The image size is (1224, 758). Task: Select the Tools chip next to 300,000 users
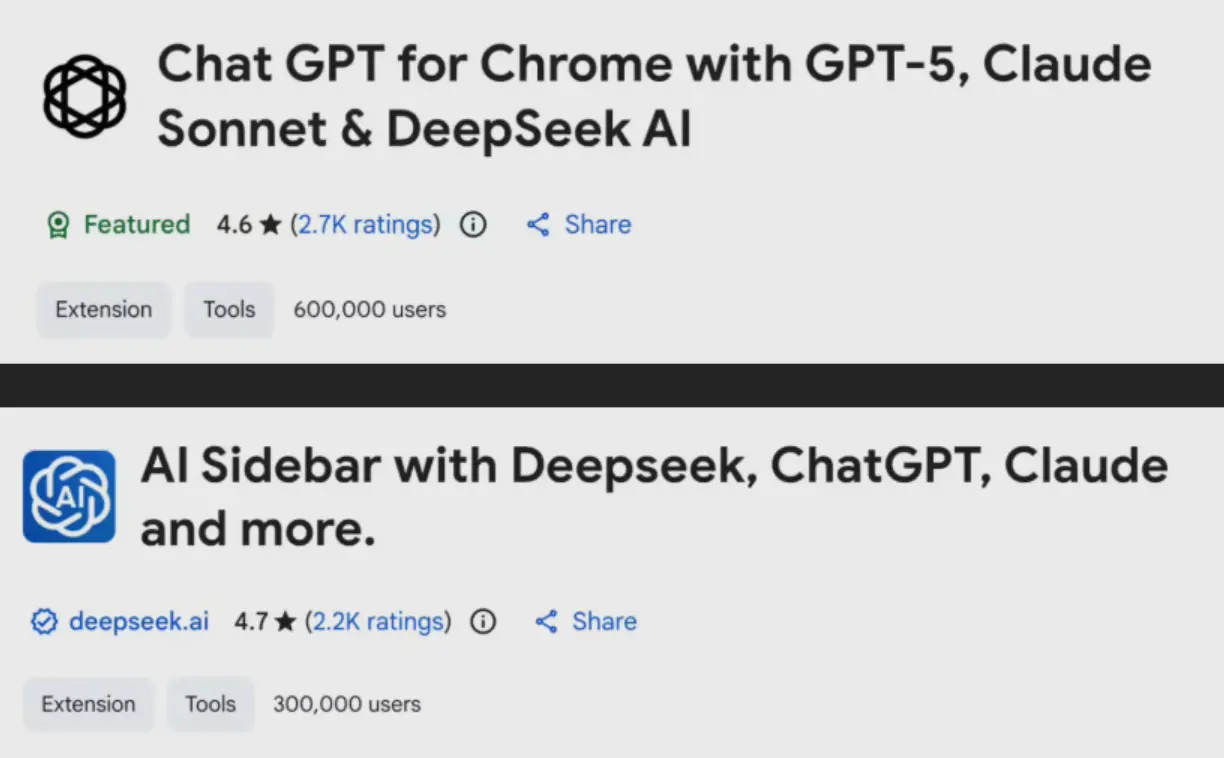[210, 704]
